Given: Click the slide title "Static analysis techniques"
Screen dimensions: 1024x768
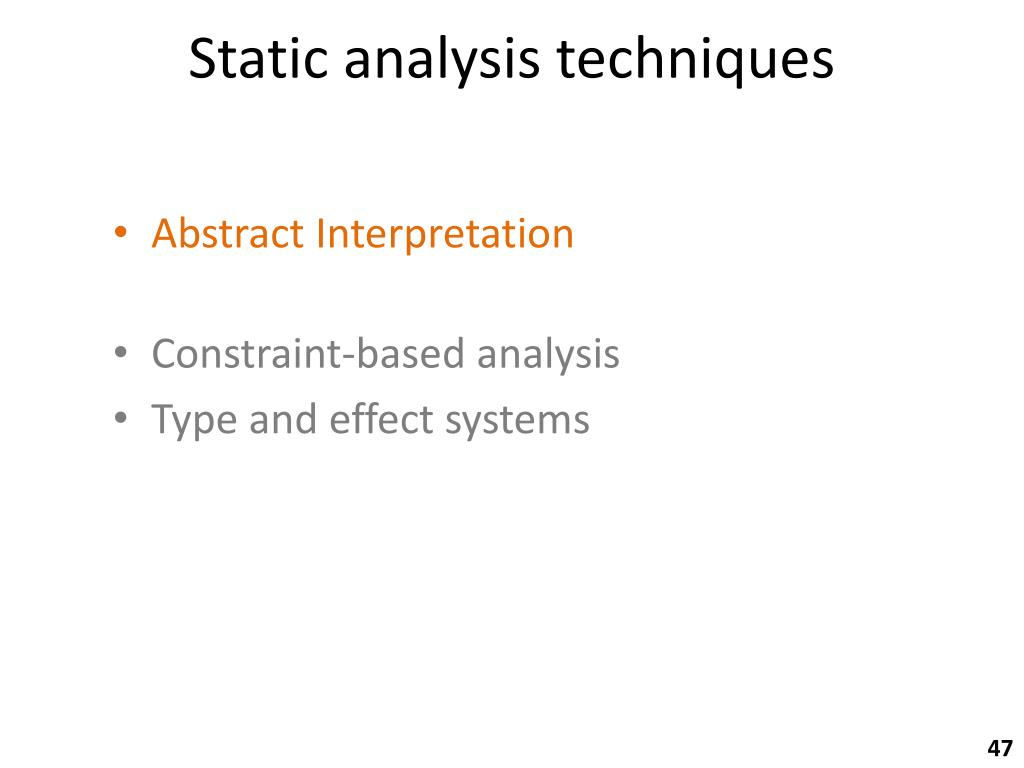Looking at the screenshot, I should [511, 60].
